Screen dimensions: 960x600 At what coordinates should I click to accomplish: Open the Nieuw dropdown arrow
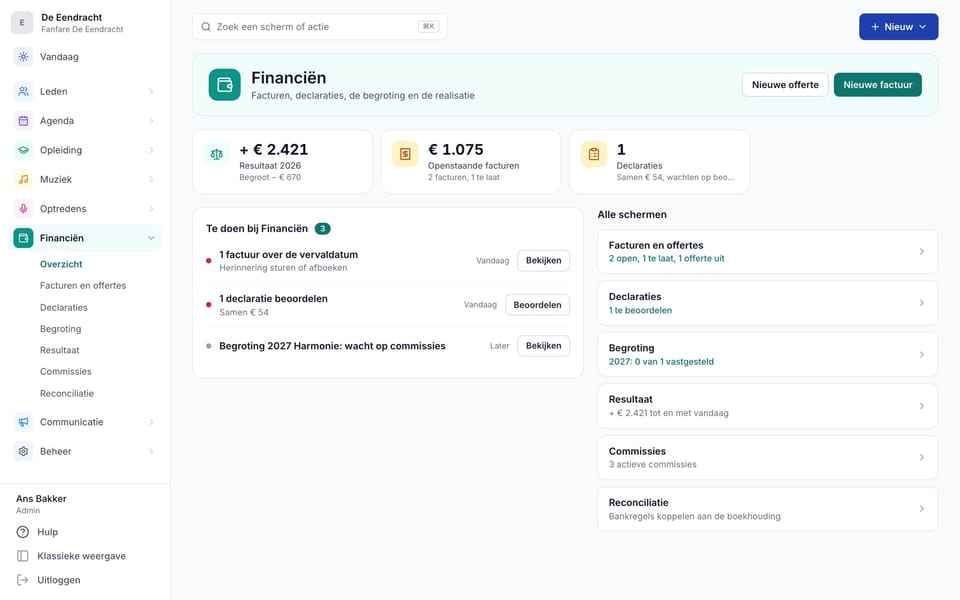coord(923,27)
